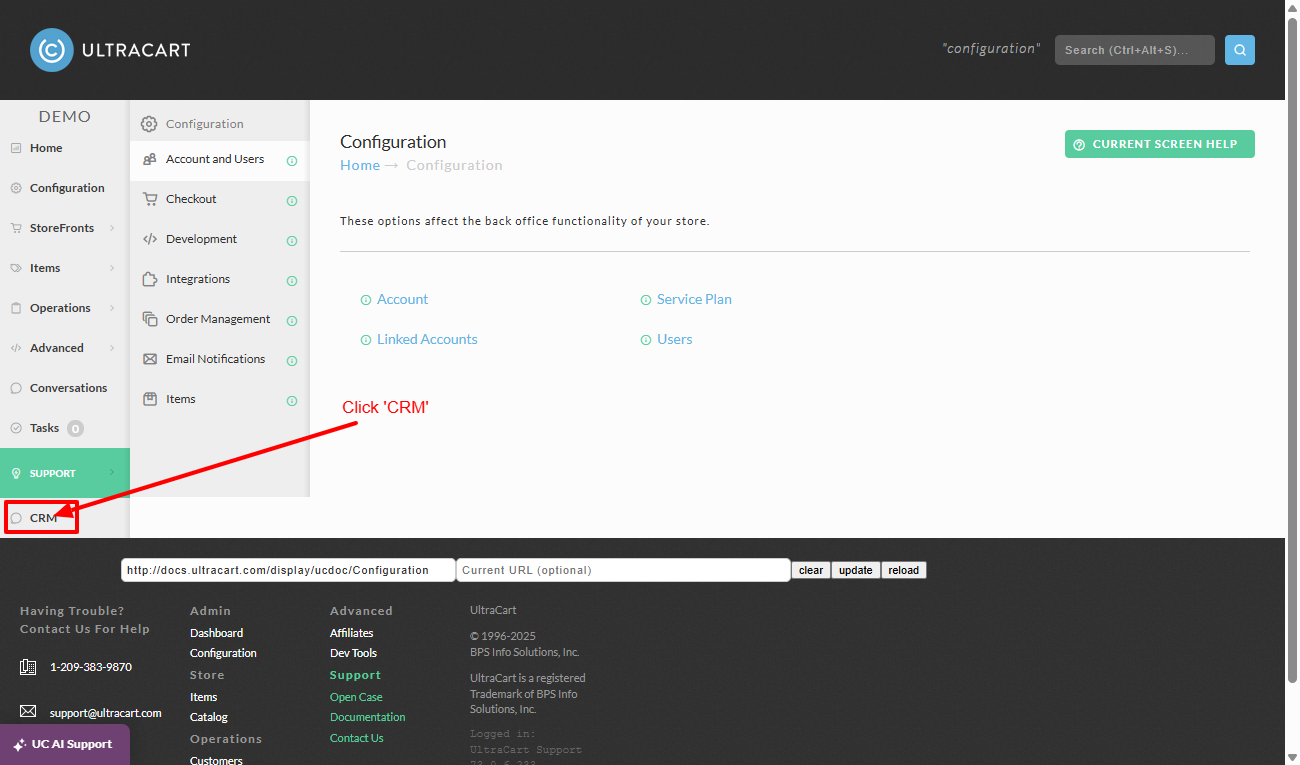Click the email envelope icon in footer

[x=28, y=712]
